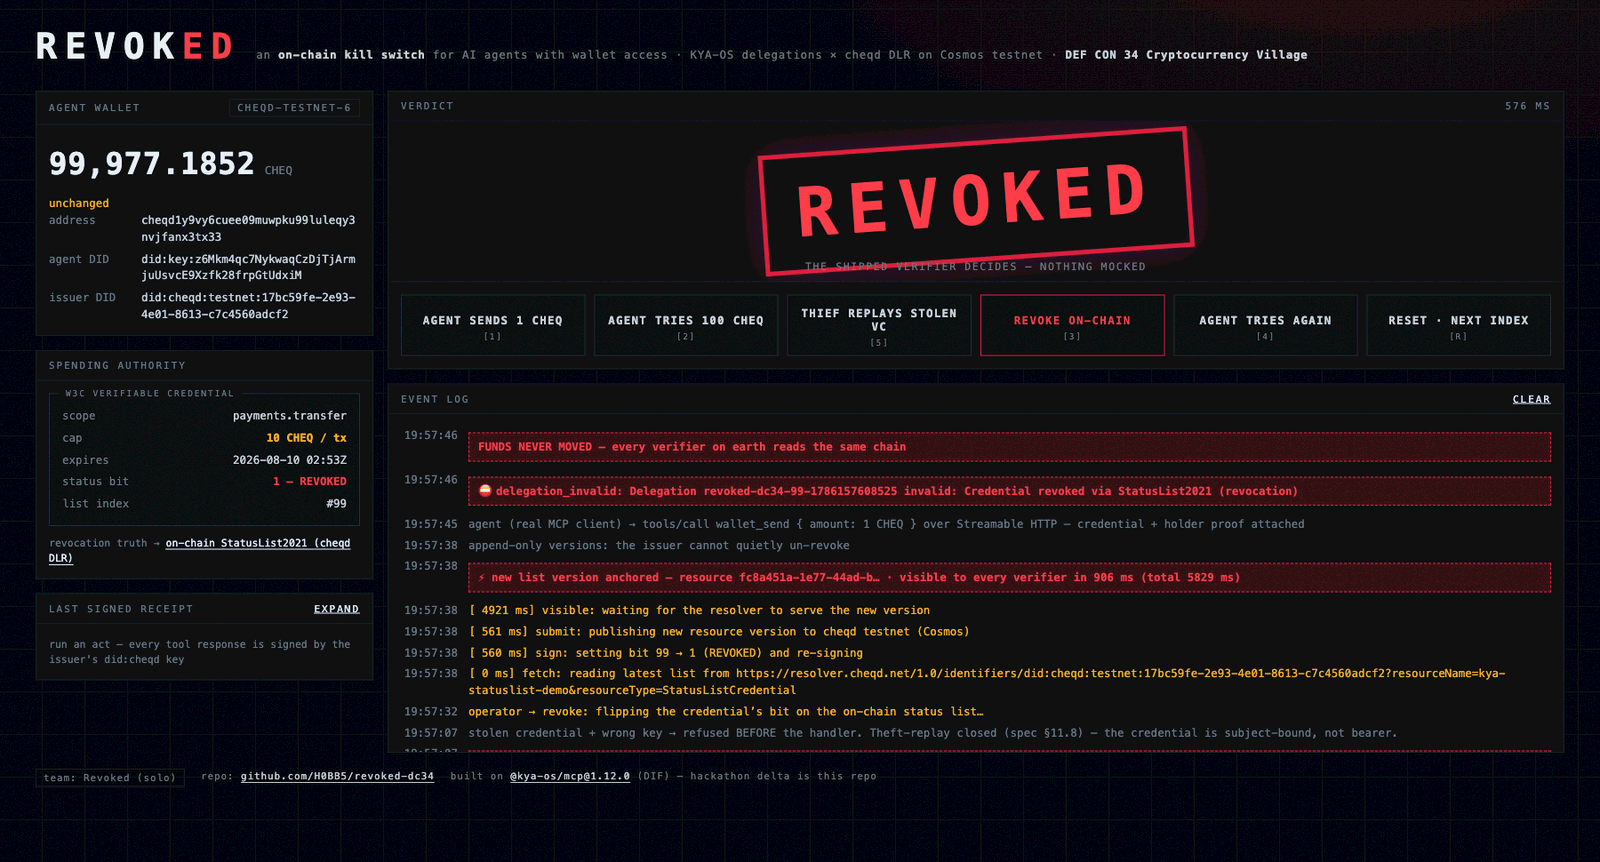Click the unchanged balance status label

coord(79,203)
